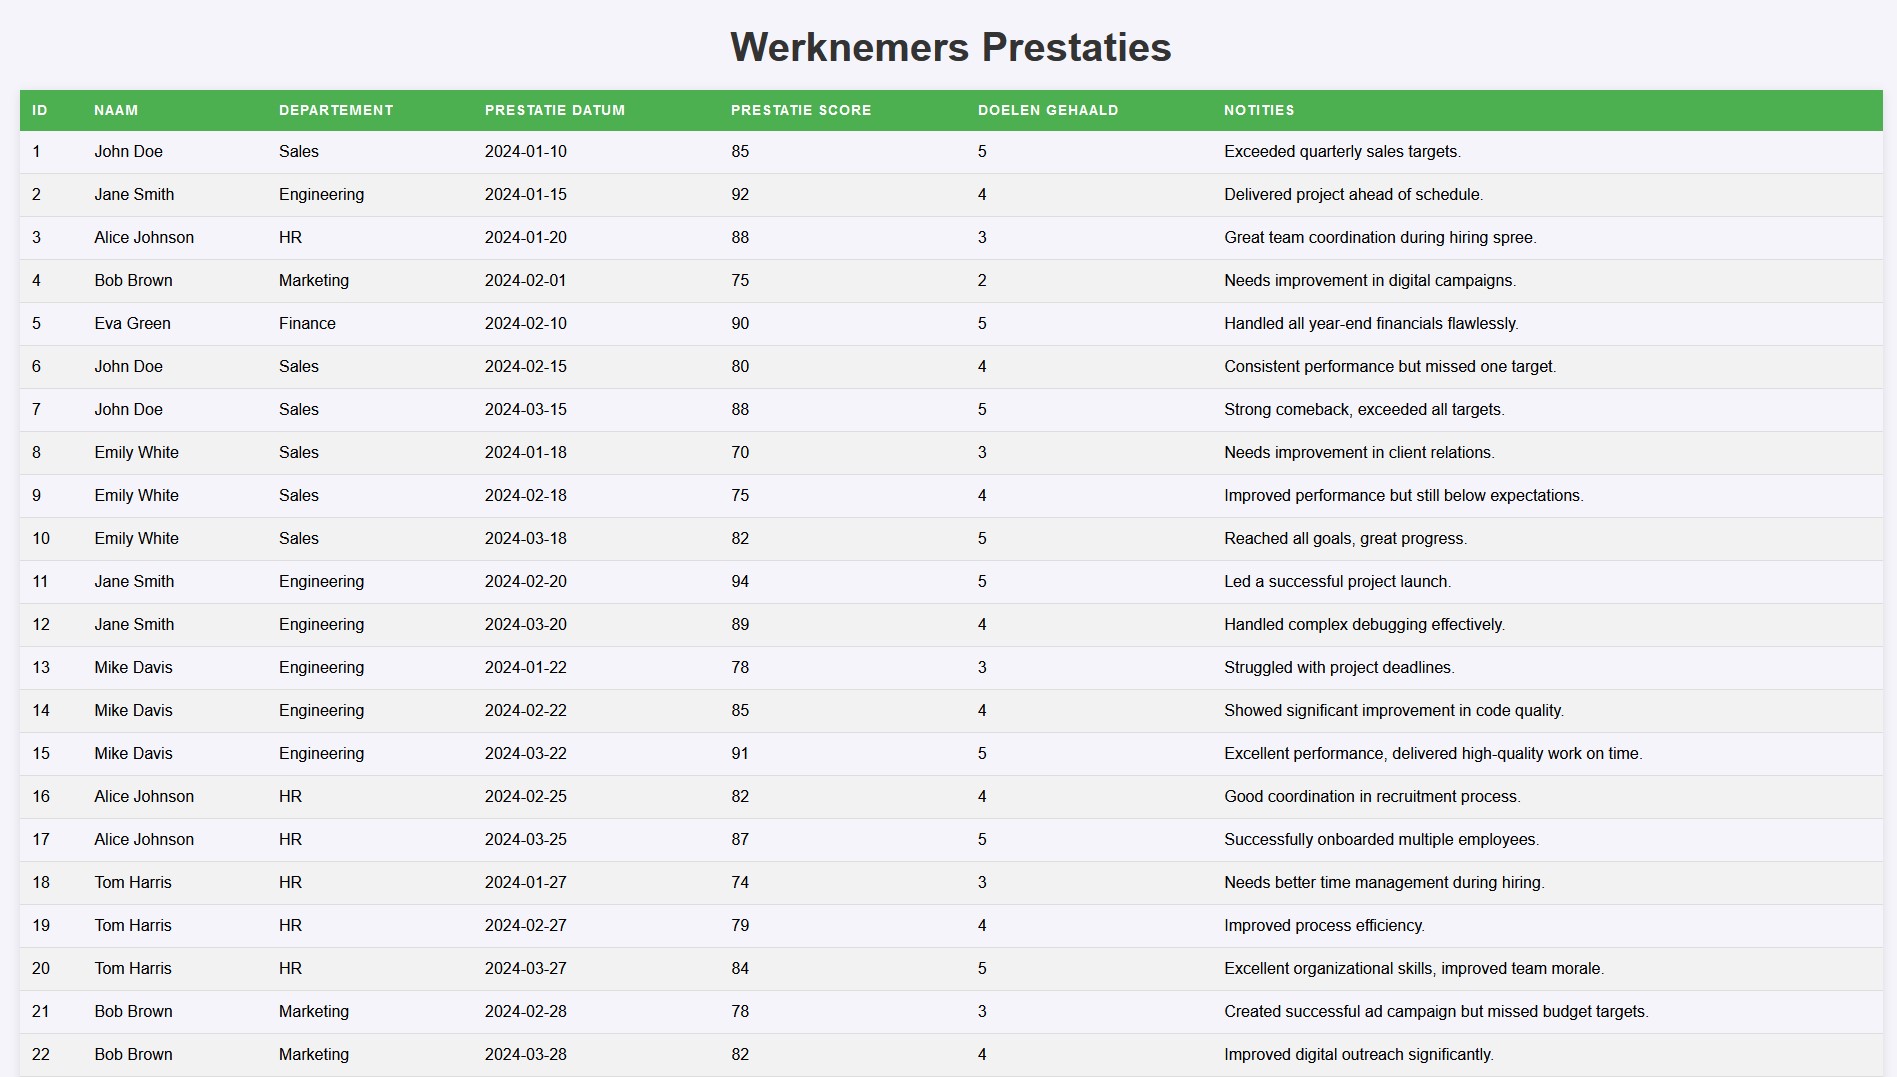
Task: Click the date 2024-02-01 for Bob Brown
Action: (526, 280)
